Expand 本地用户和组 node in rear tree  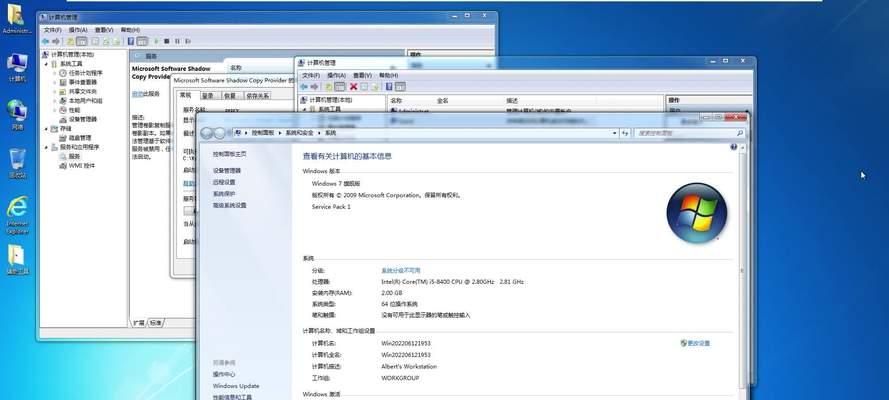click(55, 101)
